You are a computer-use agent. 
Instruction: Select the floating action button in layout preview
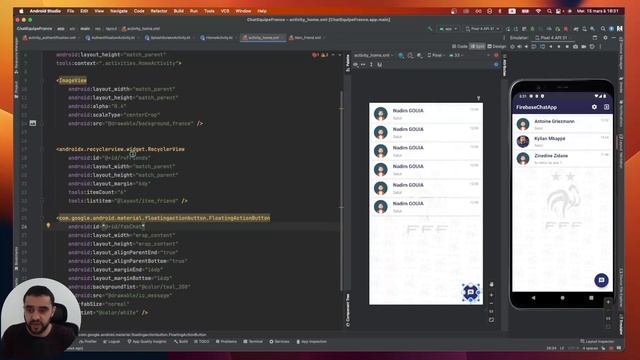[x=471, y=292]
